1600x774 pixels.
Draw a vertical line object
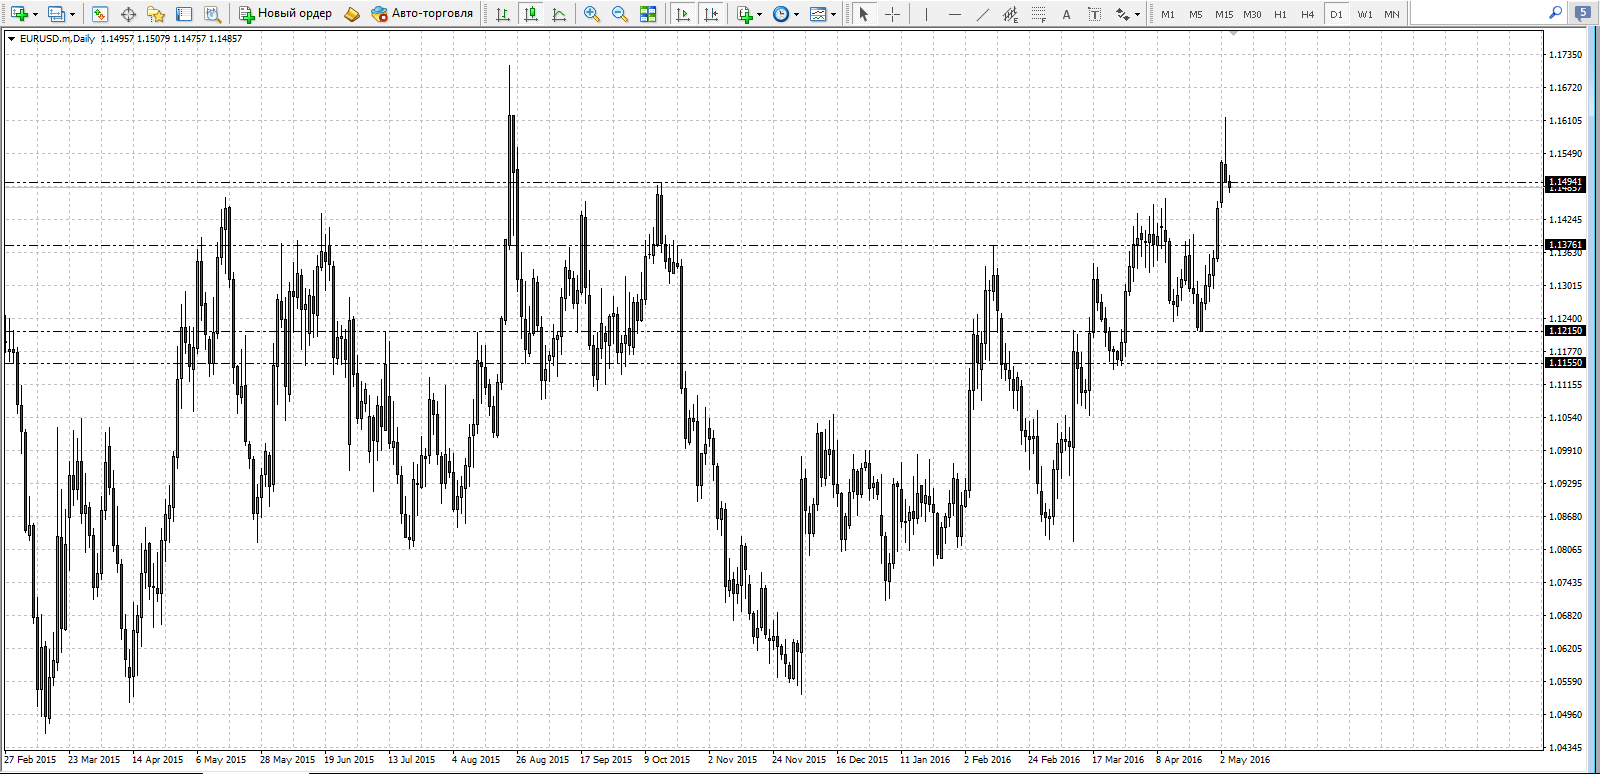point(926,14)
